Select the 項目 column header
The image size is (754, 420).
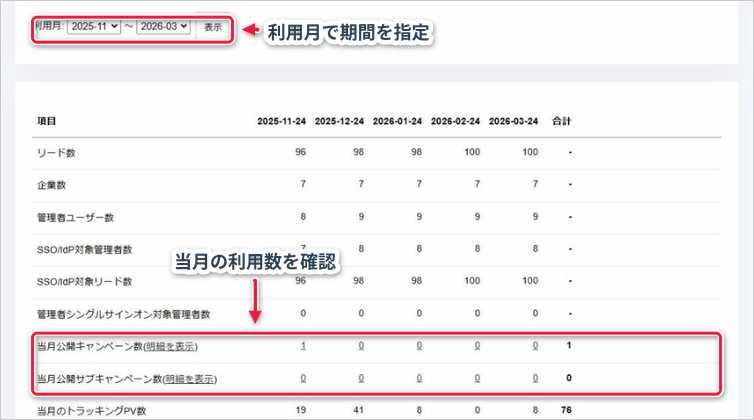click(47, 121)
